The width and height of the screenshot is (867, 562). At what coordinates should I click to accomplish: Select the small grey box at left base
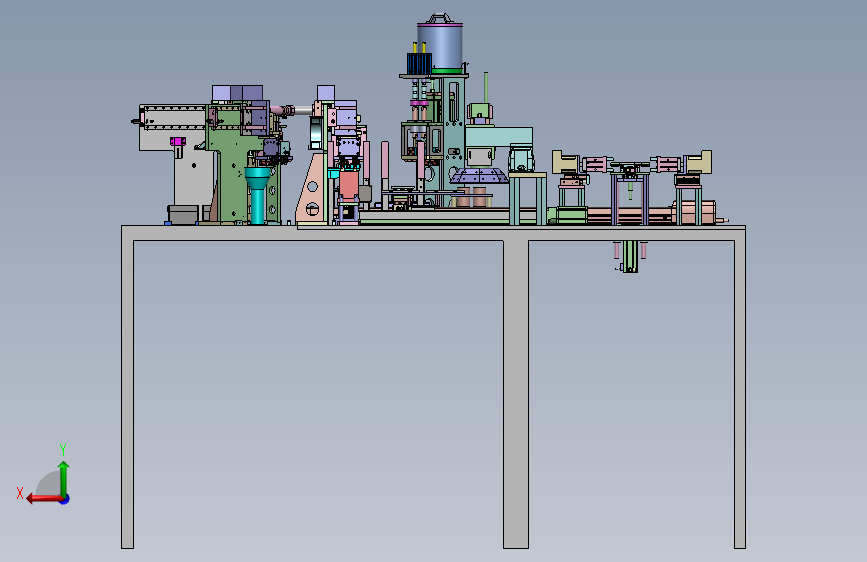pos(183,215)
